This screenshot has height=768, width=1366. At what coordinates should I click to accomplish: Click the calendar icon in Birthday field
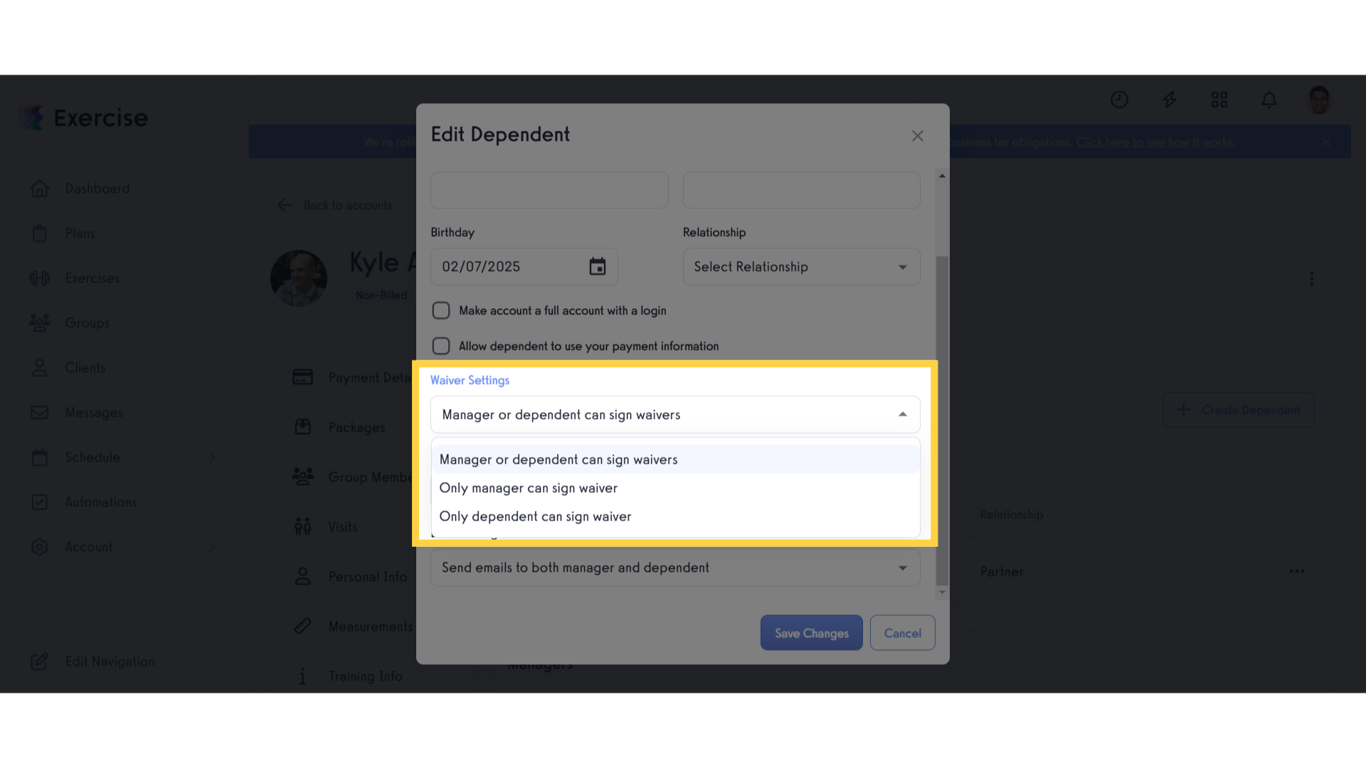point(597,266)
